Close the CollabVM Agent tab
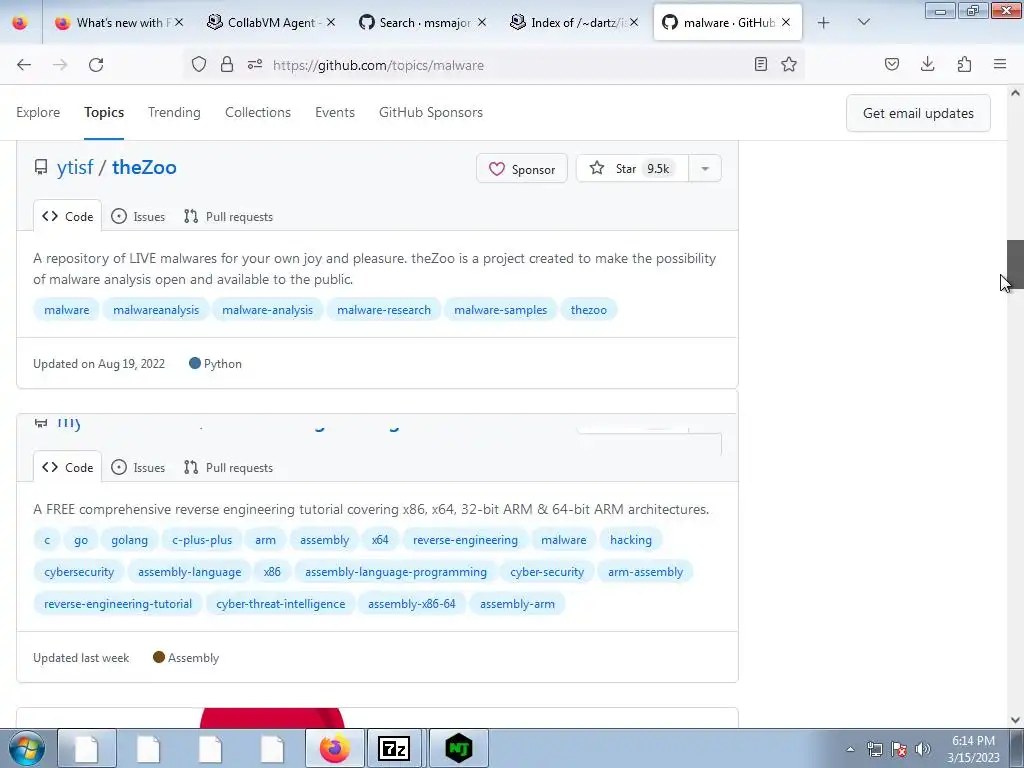The image size is (1024, 768). pos(331,23)
